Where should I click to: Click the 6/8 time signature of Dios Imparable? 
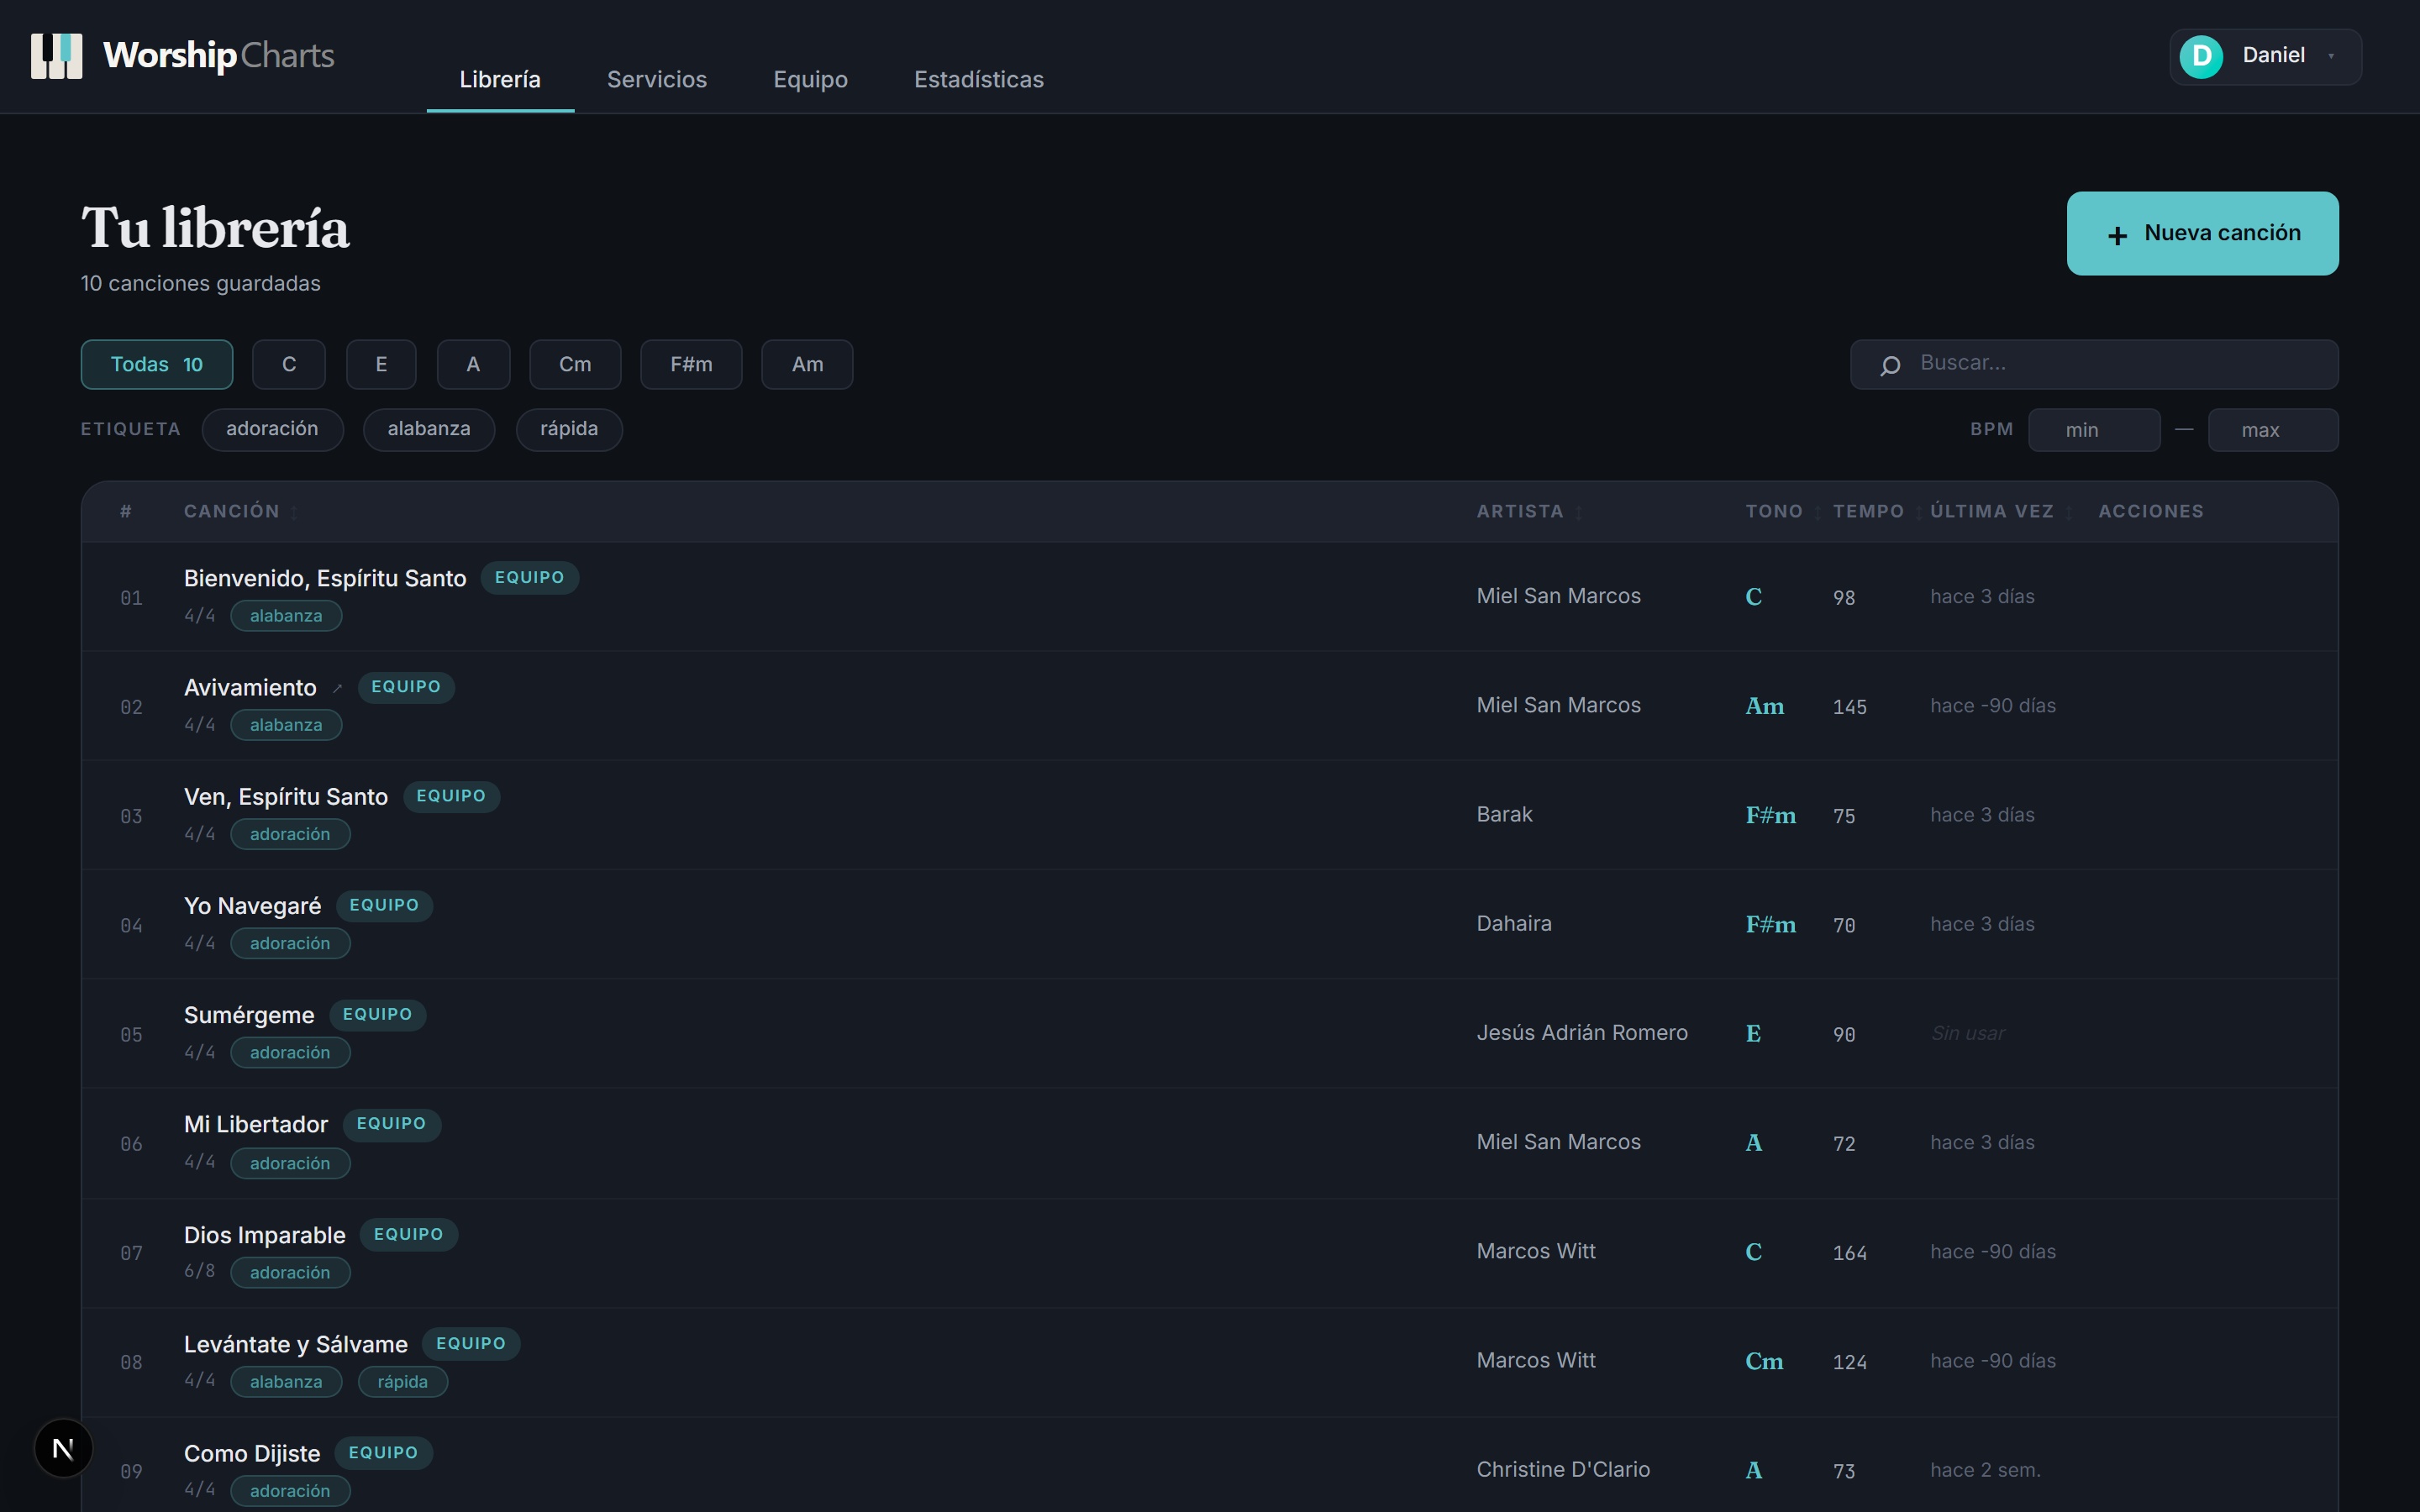[x=199, y=1271]
